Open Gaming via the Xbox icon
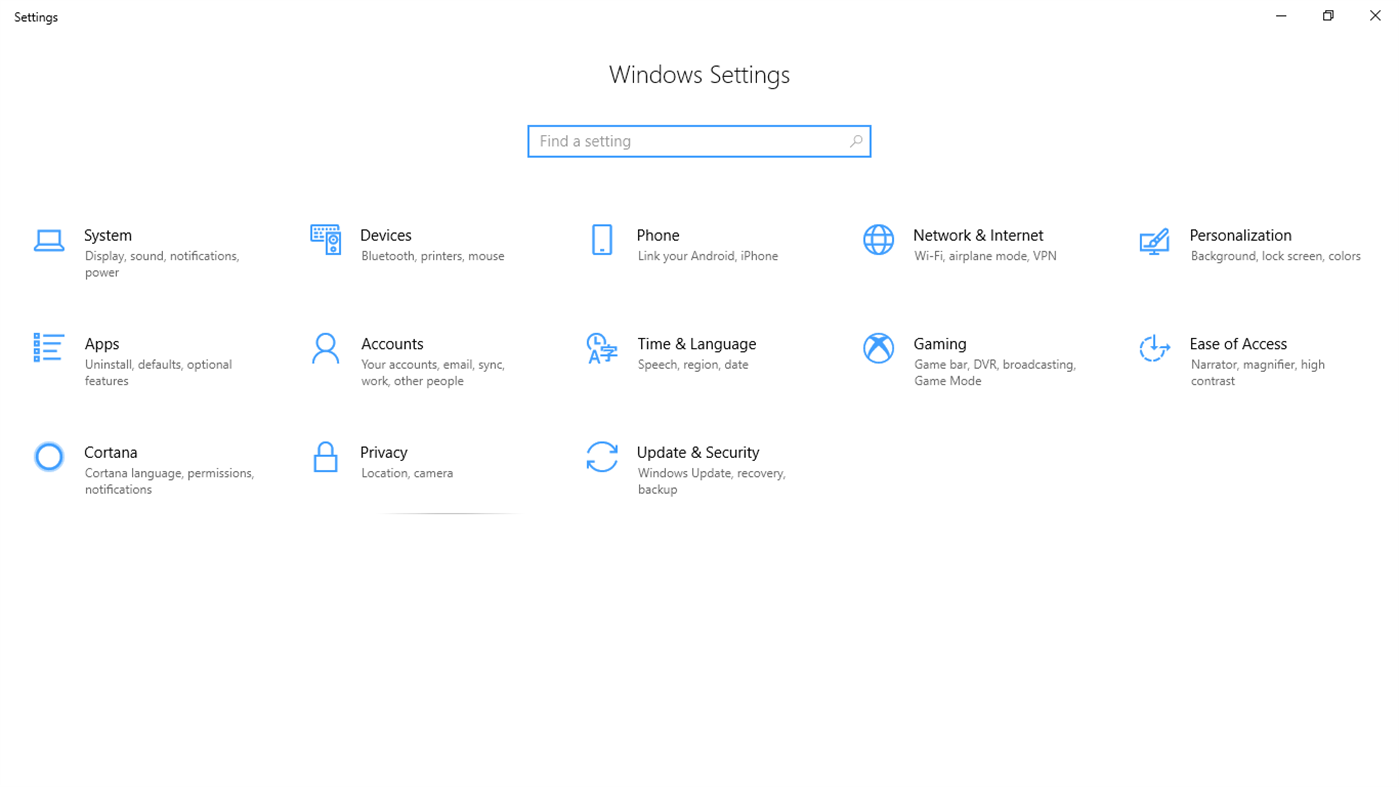The image size is (1399, 787). [x=878, y=348]
